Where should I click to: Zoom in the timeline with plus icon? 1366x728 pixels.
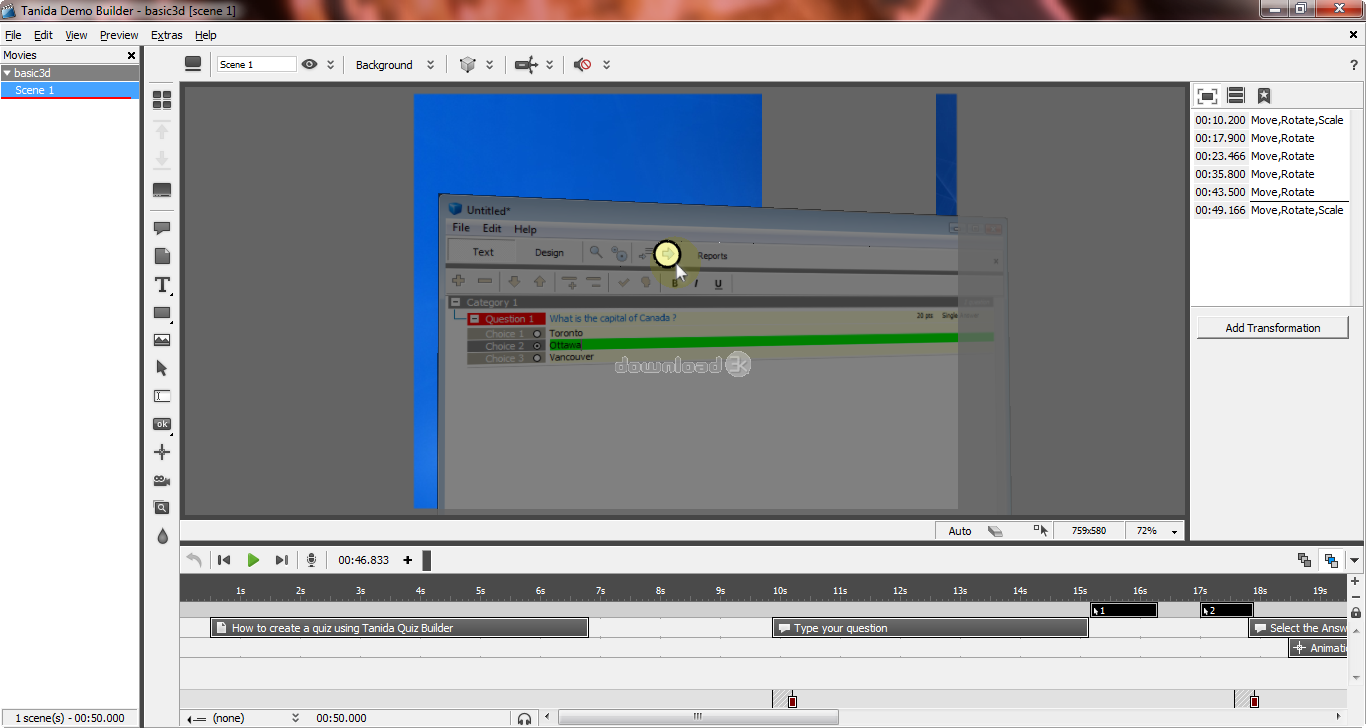1356,581
